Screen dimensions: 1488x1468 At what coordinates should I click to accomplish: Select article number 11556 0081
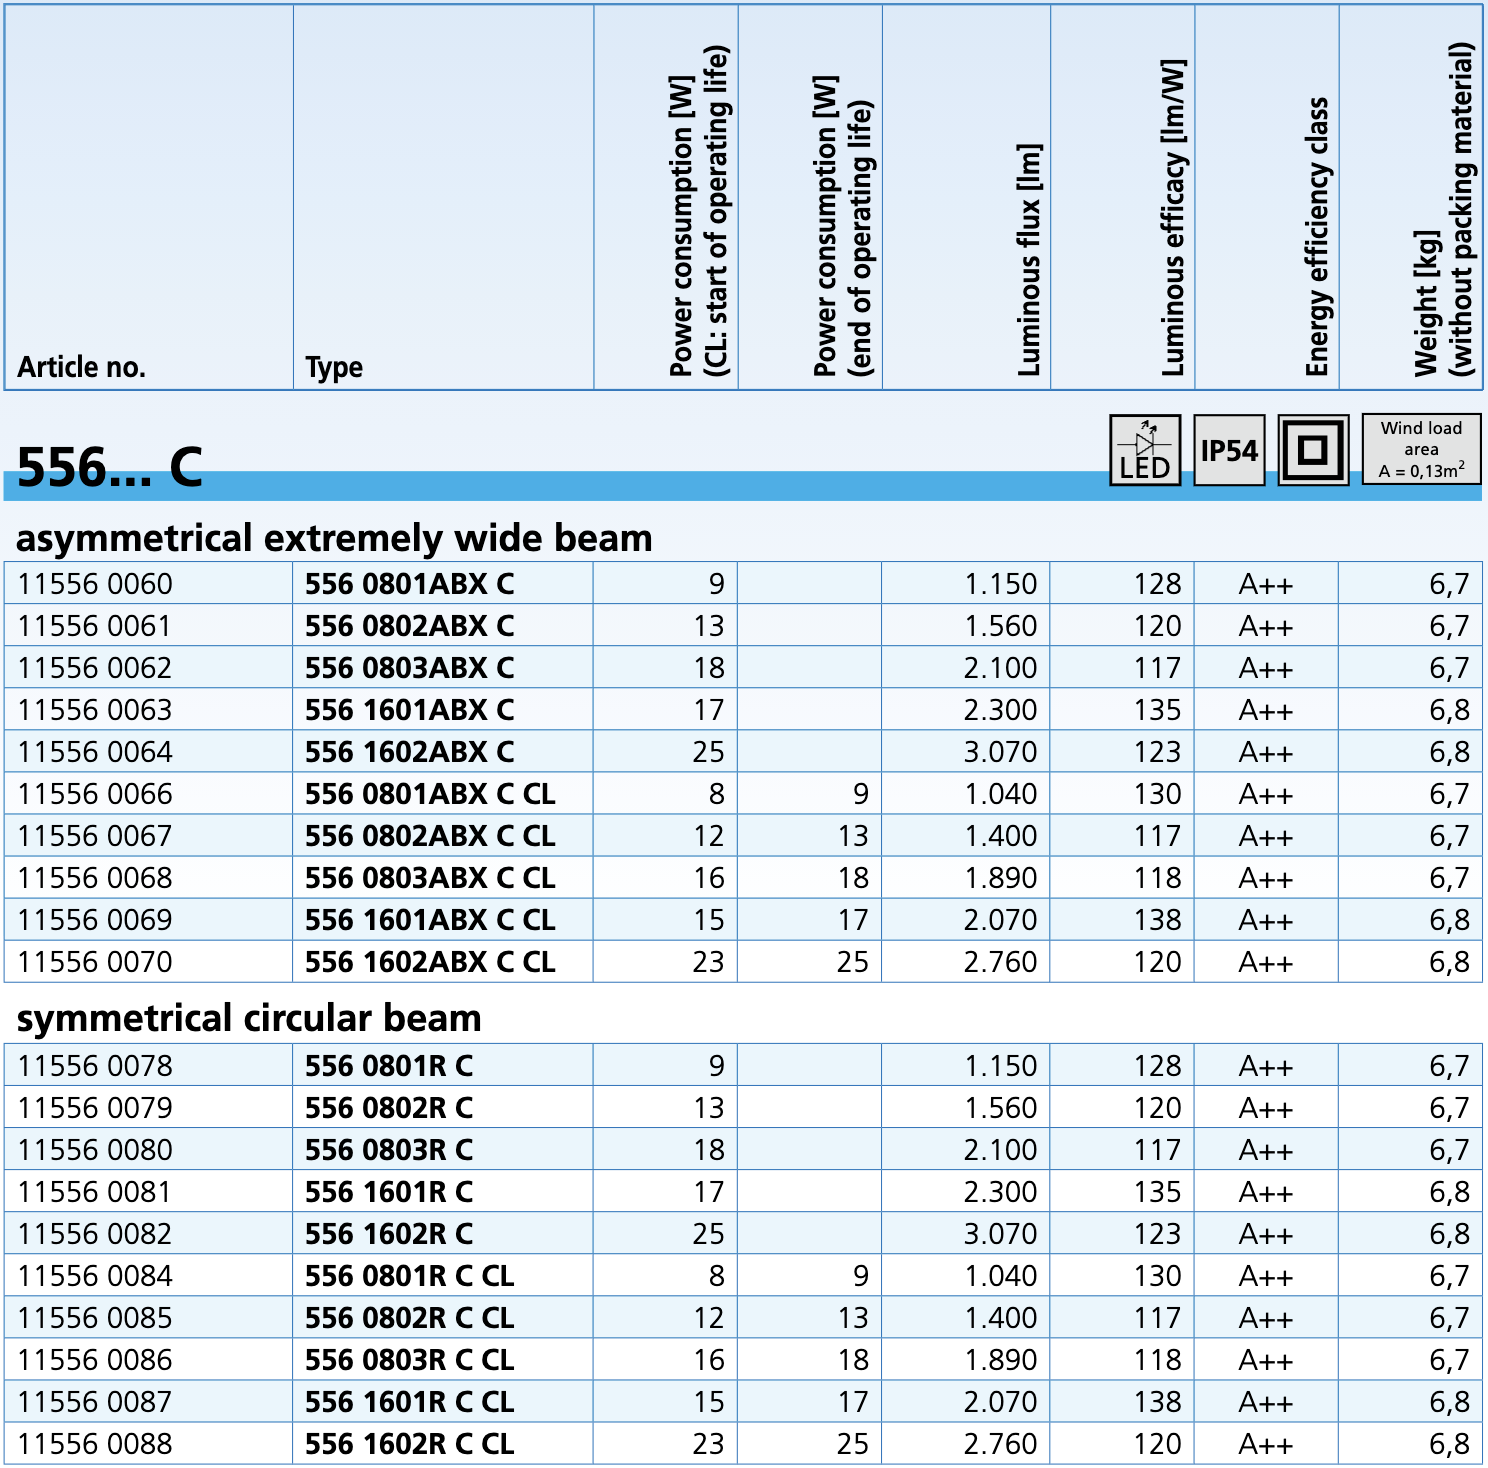[x=95, y=1192]
